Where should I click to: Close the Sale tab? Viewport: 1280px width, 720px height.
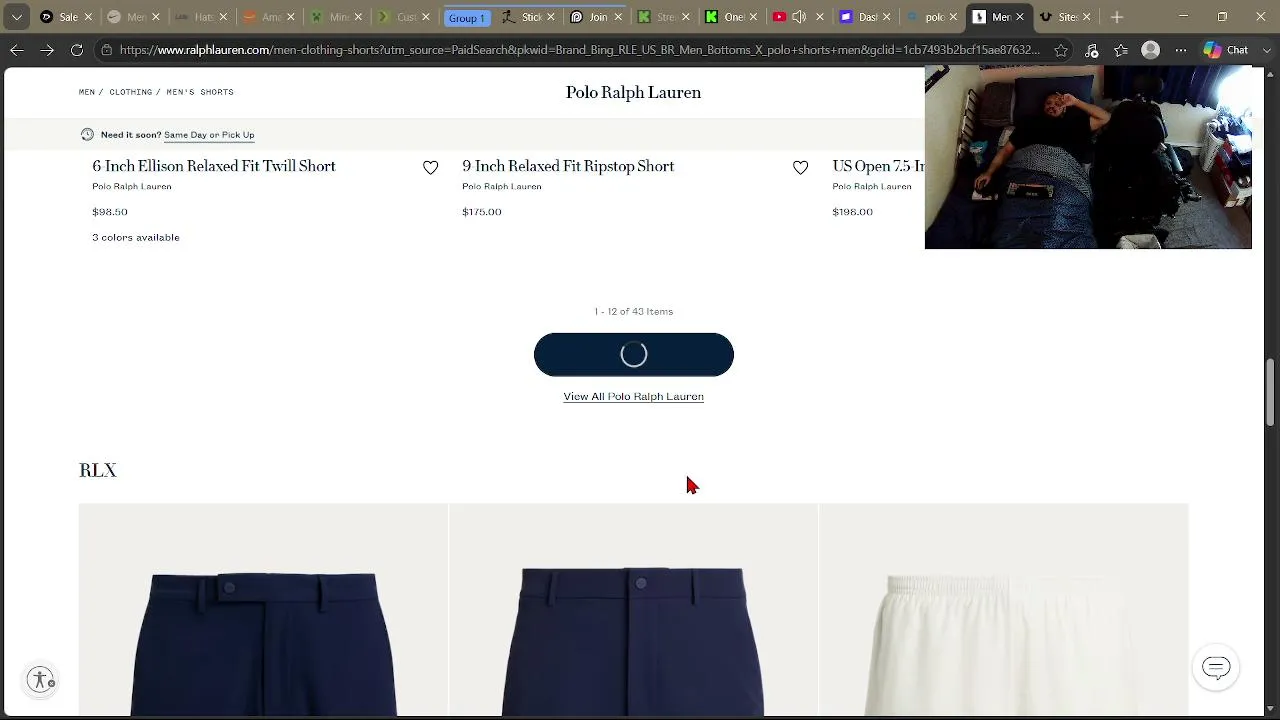pos(88,17)
